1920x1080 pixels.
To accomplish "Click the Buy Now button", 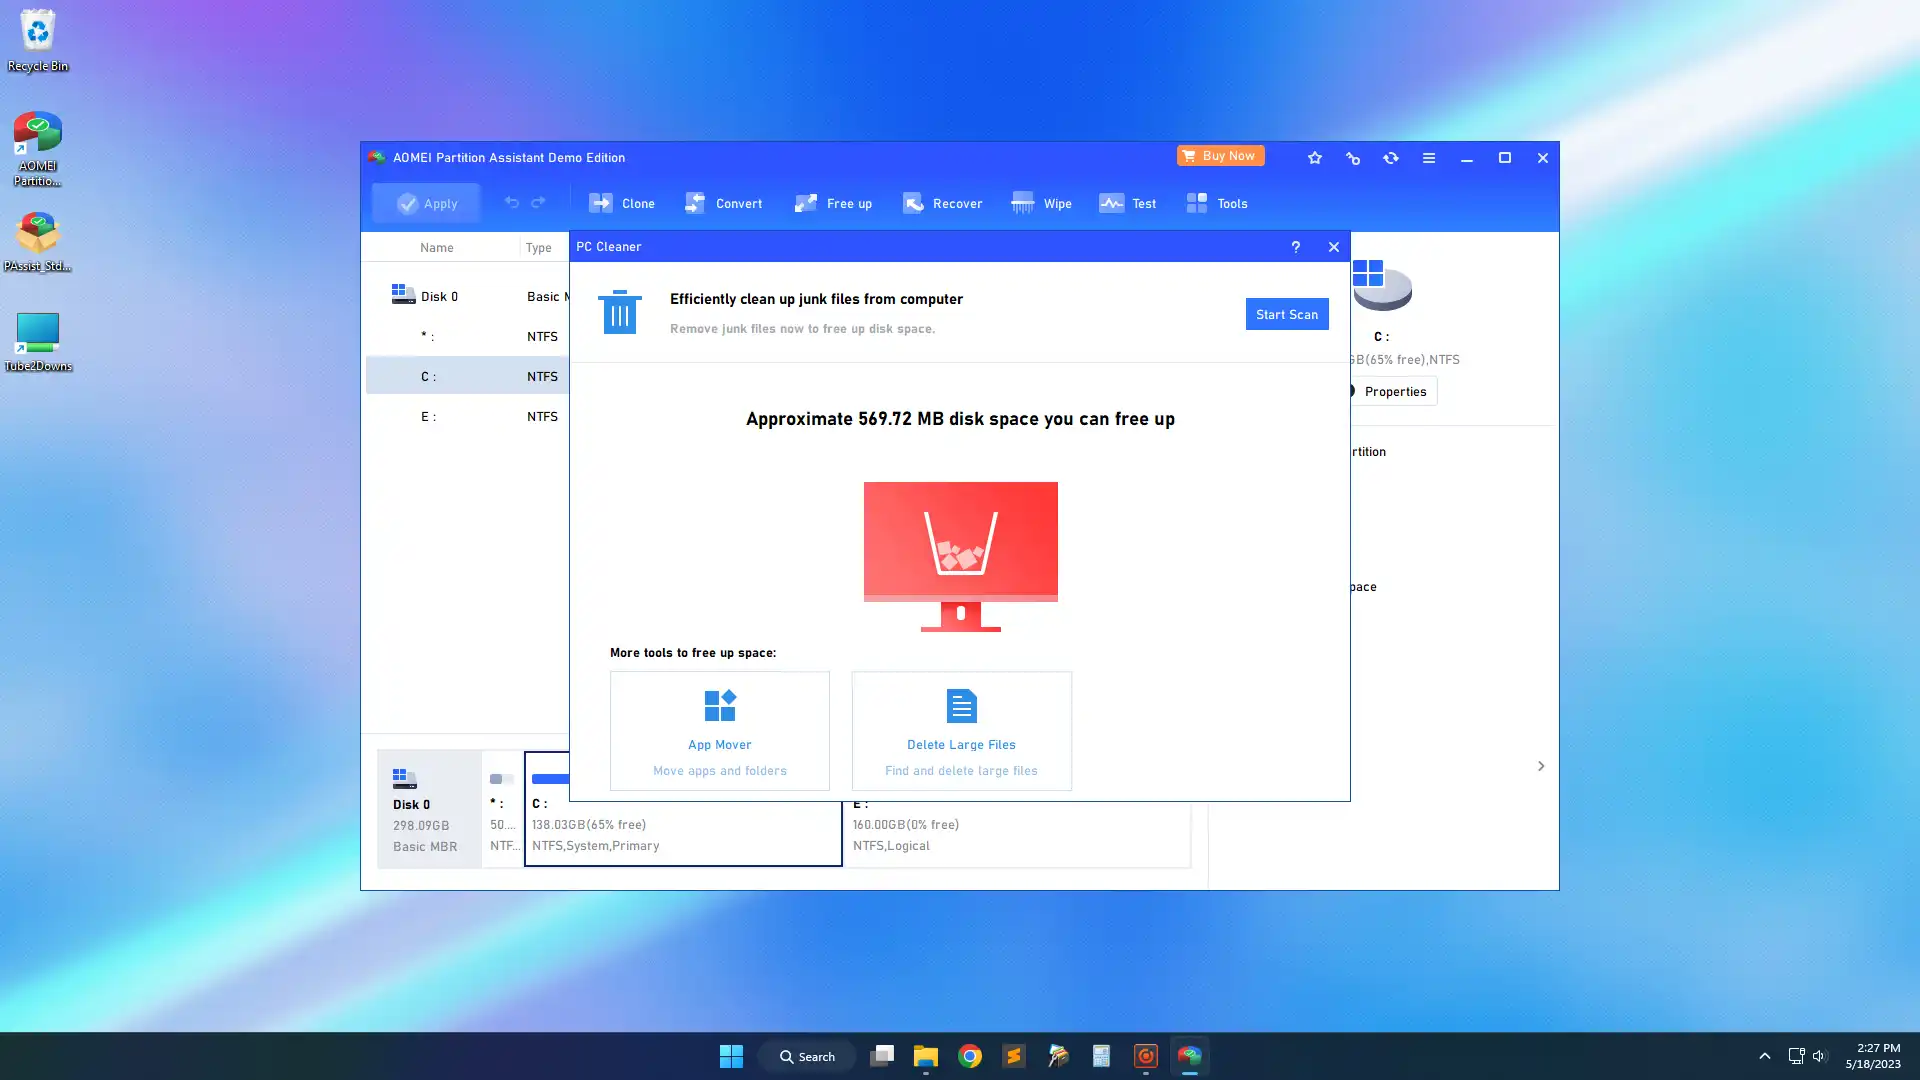I will 1220,156.
